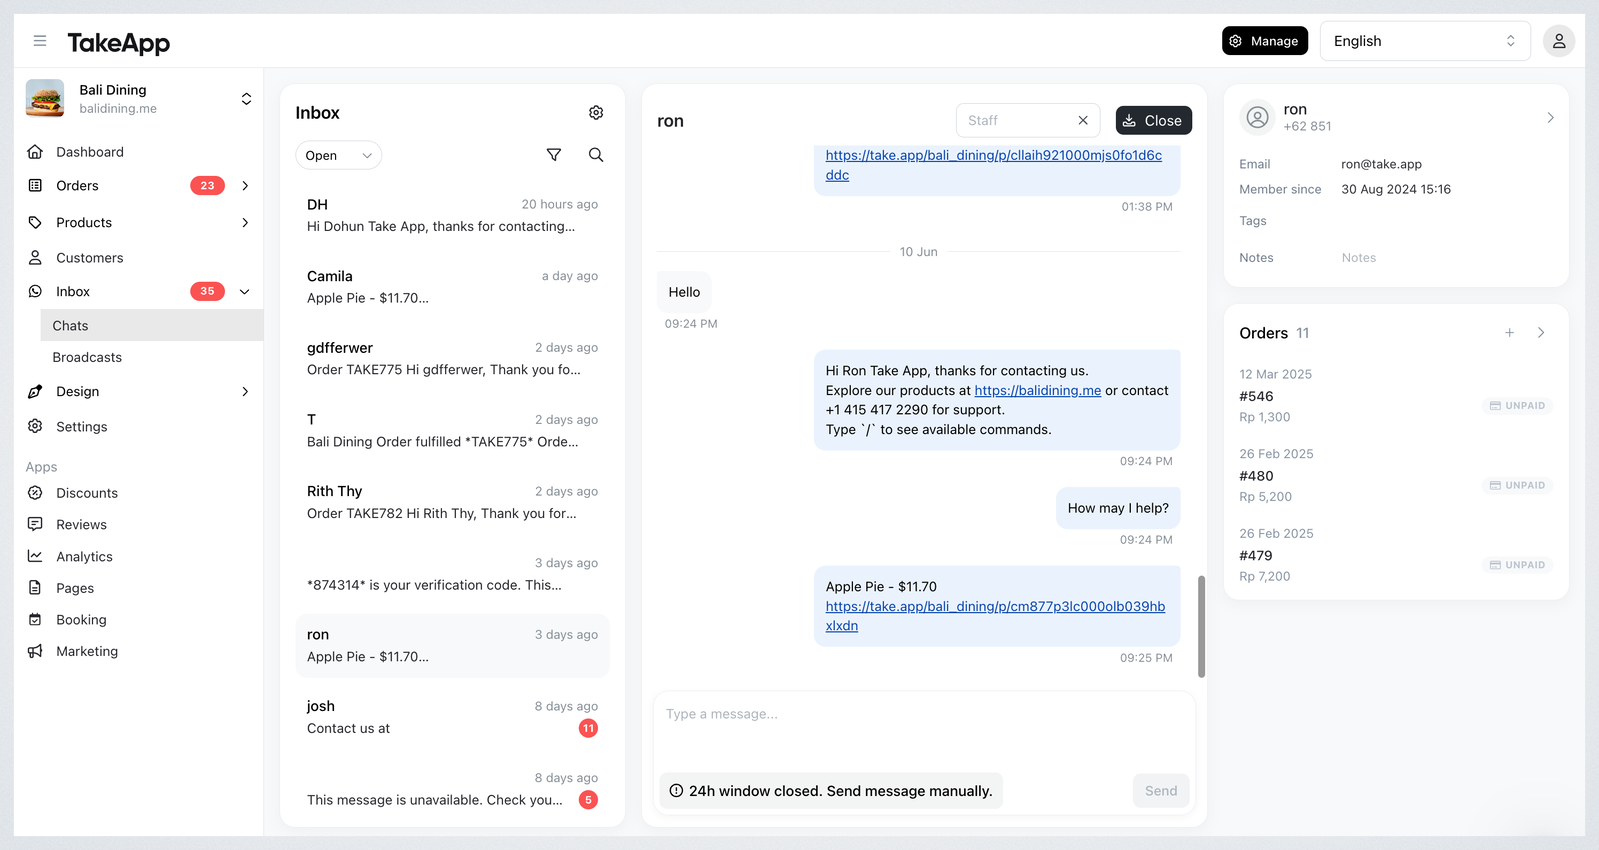Clear the Staff assignee field with X
Viewport: 1599px width, 850px height.
[x=1083, y=120]
